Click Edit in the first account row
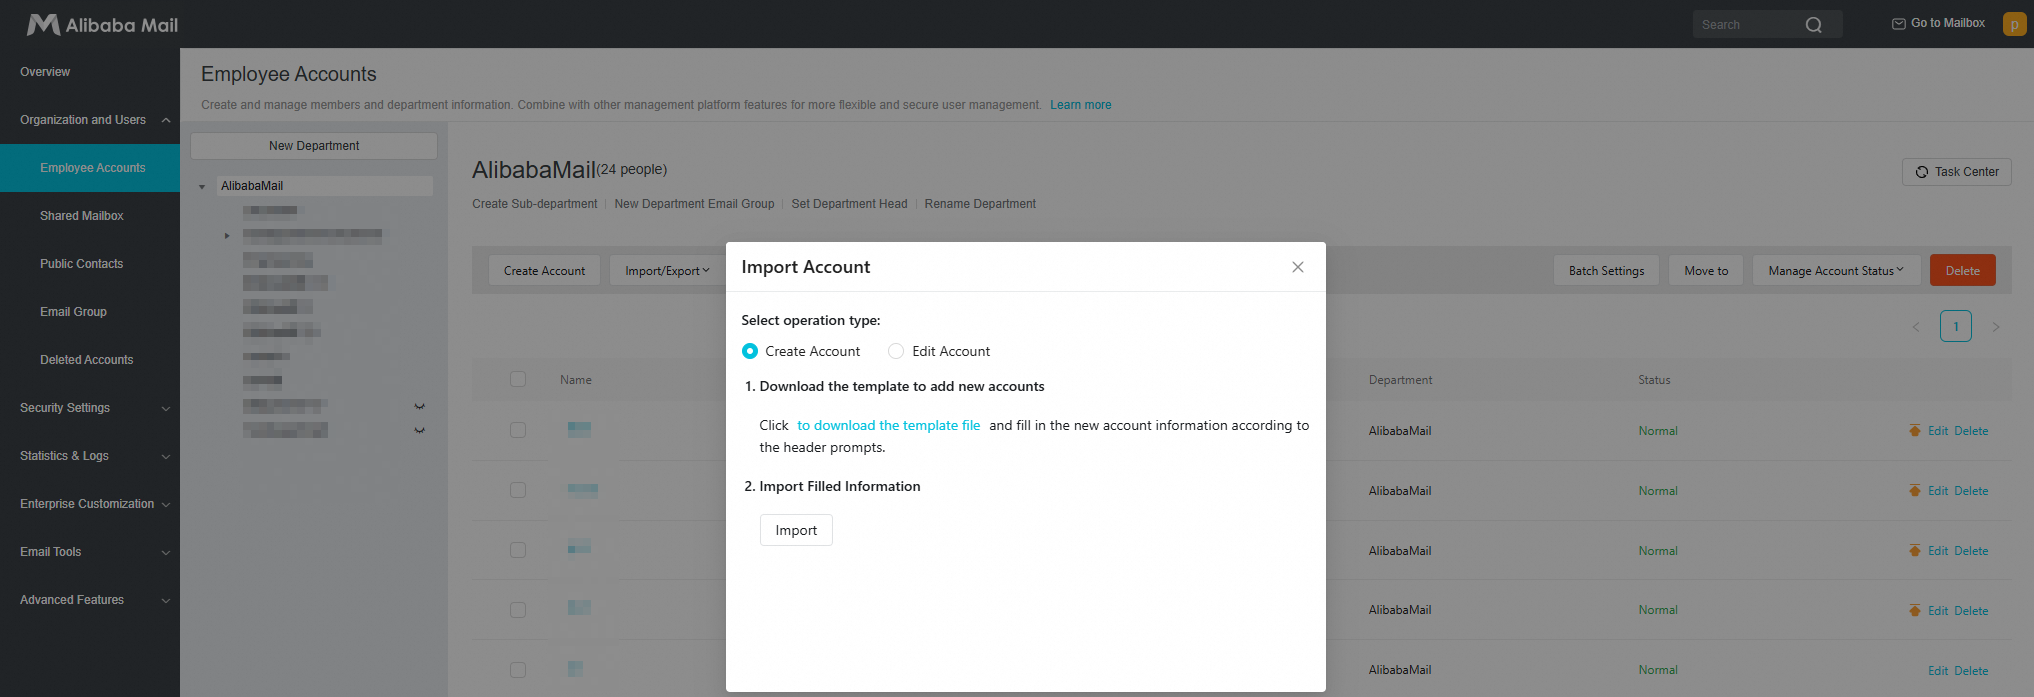The height and width of the screenshot is (697, 2034). 1938,431
